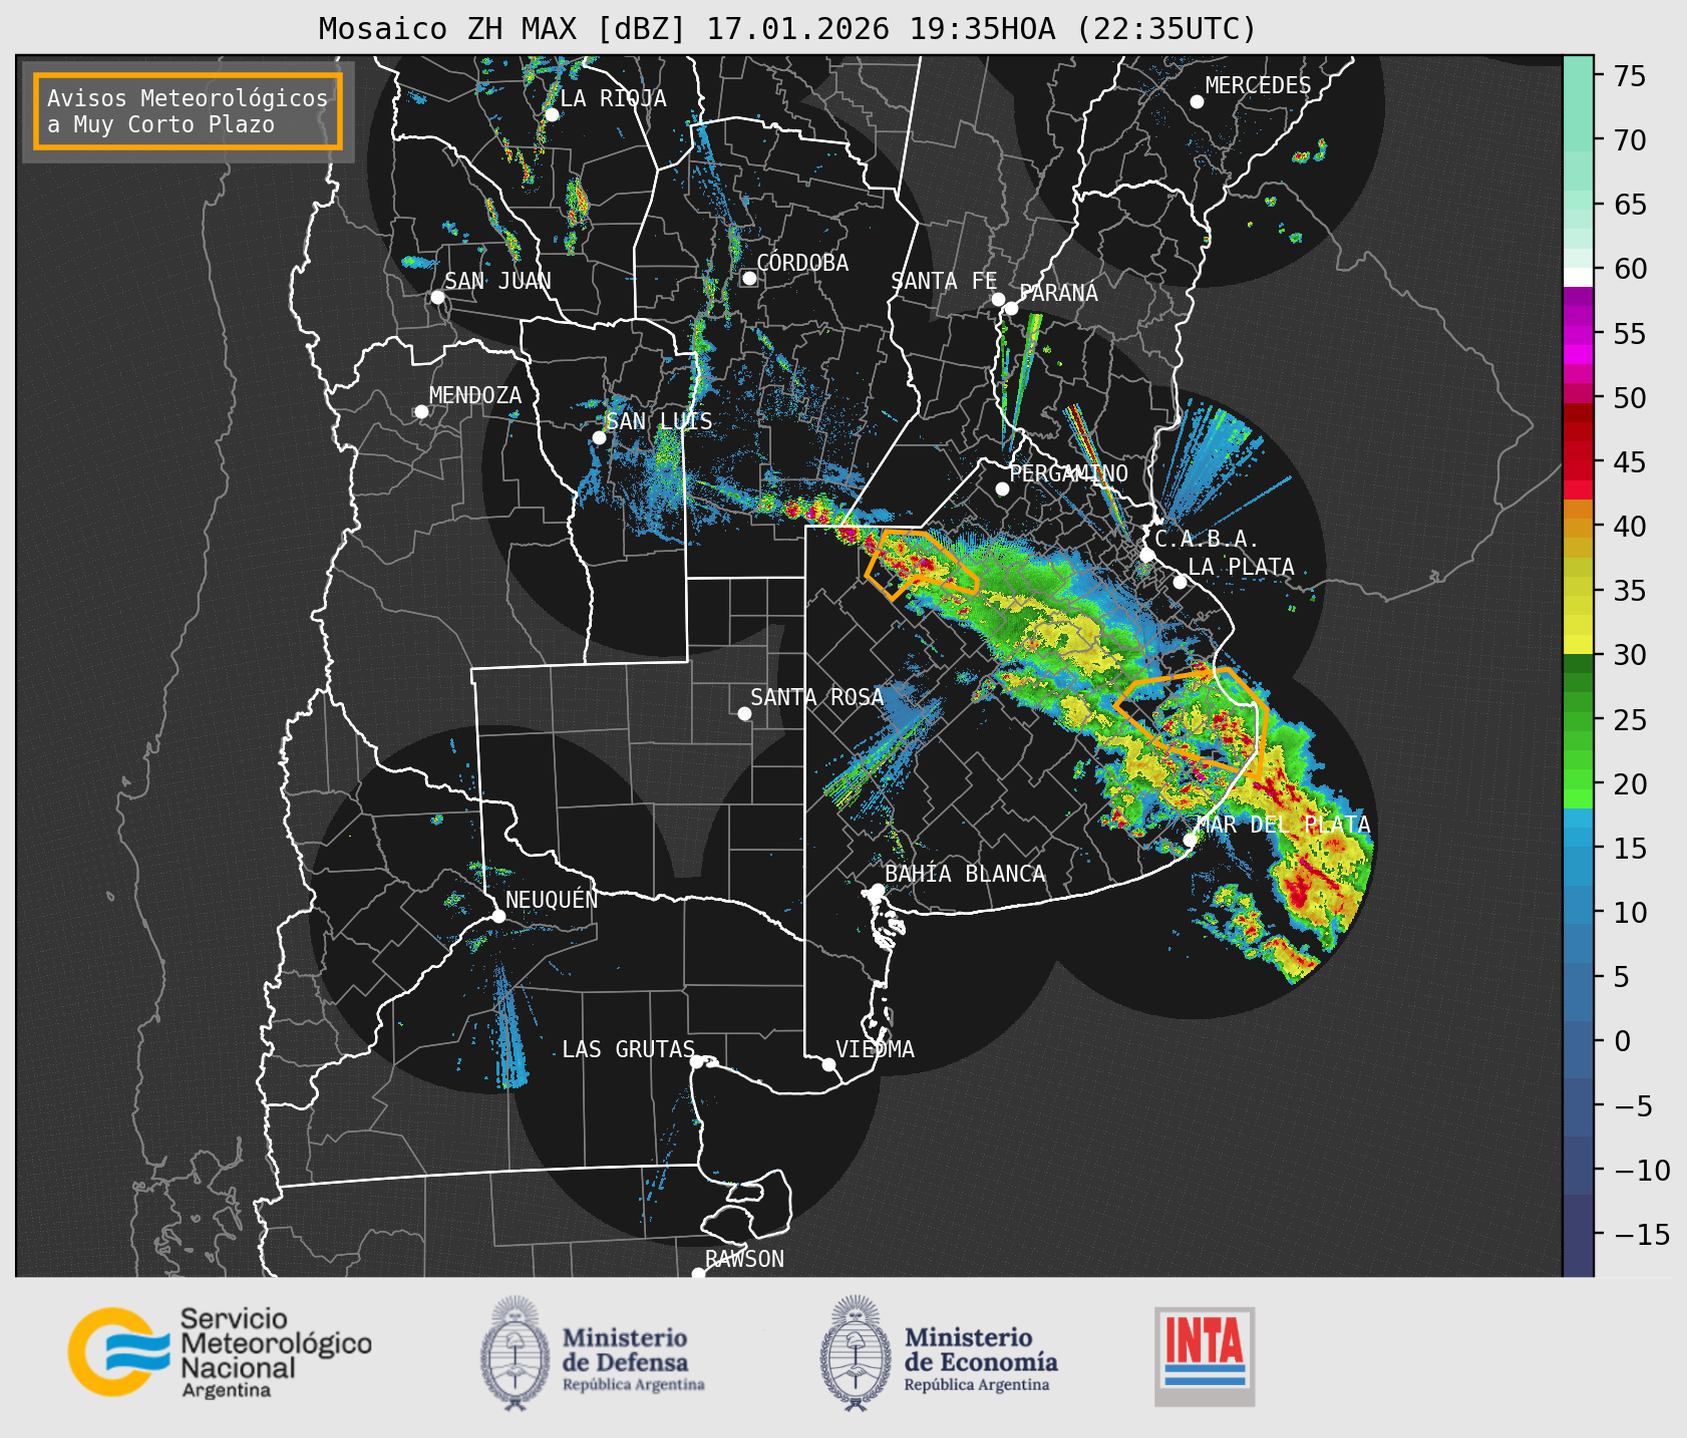Click the BAHÍA BLANCA label
The height and width of the screenshot is (1438, 1687).
965,874
